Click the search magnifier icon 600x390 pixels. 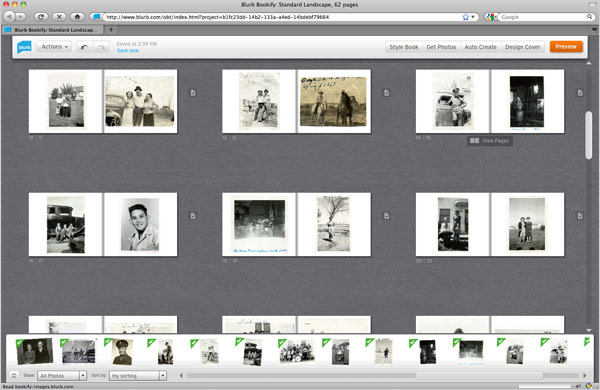coord(590,17)
